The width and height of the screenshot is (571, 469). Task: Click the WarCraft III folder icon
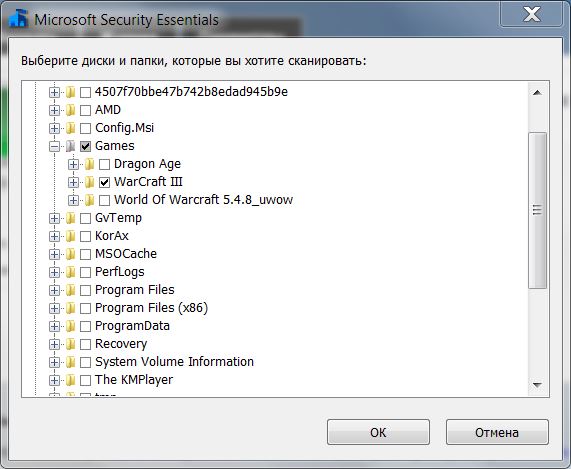90,182
